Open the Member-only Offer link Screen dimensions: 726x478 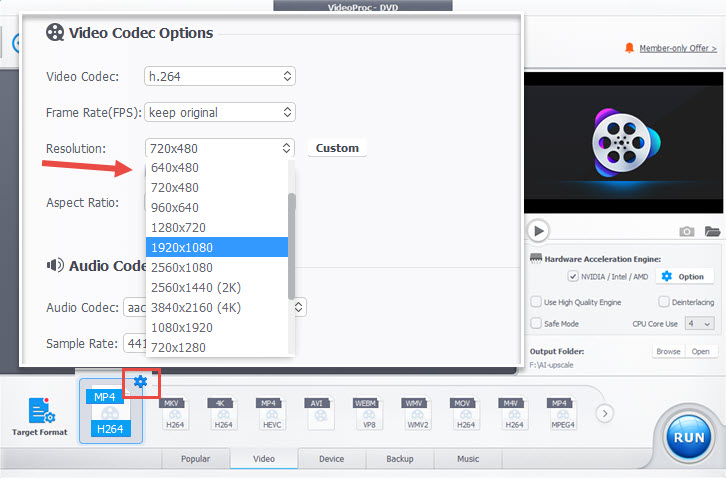pyautogui.click(x=678, y=48)
